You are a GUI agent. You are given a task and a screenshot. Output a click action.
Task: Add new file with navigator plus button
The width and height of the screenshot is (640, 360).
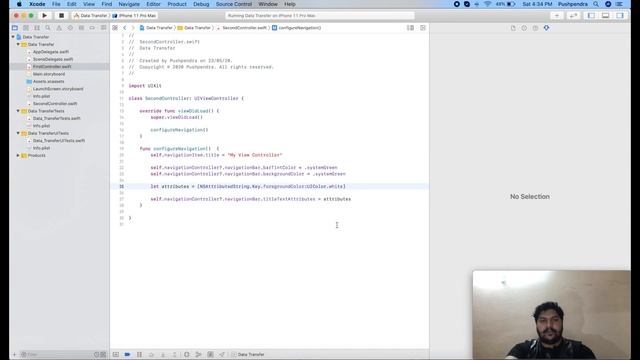(14, 354)
